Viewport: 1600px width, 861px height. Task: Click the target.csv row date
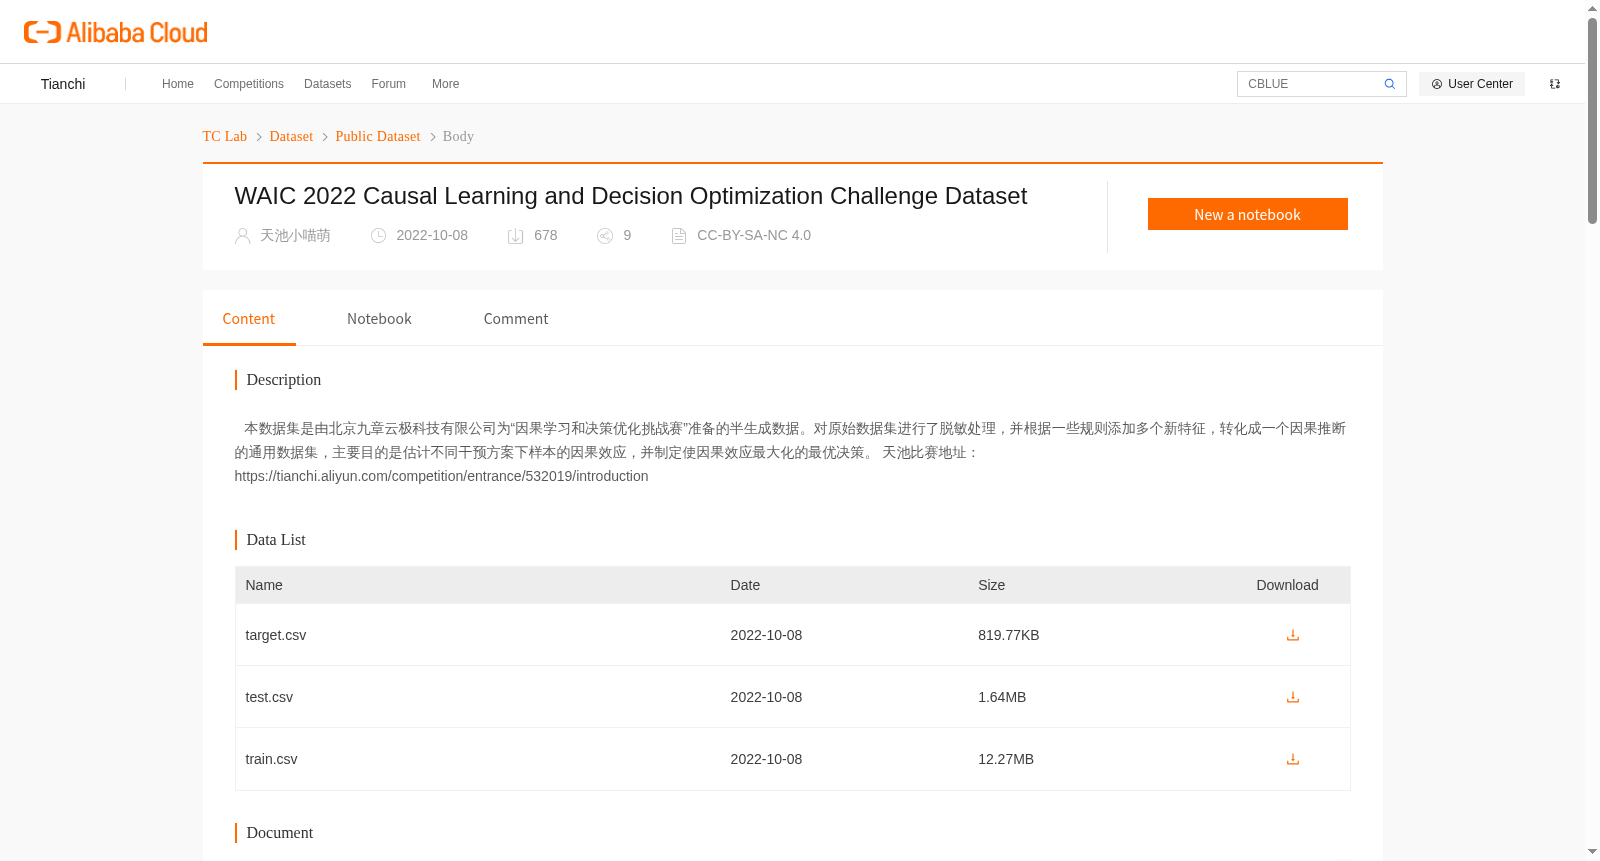[766, 635]
